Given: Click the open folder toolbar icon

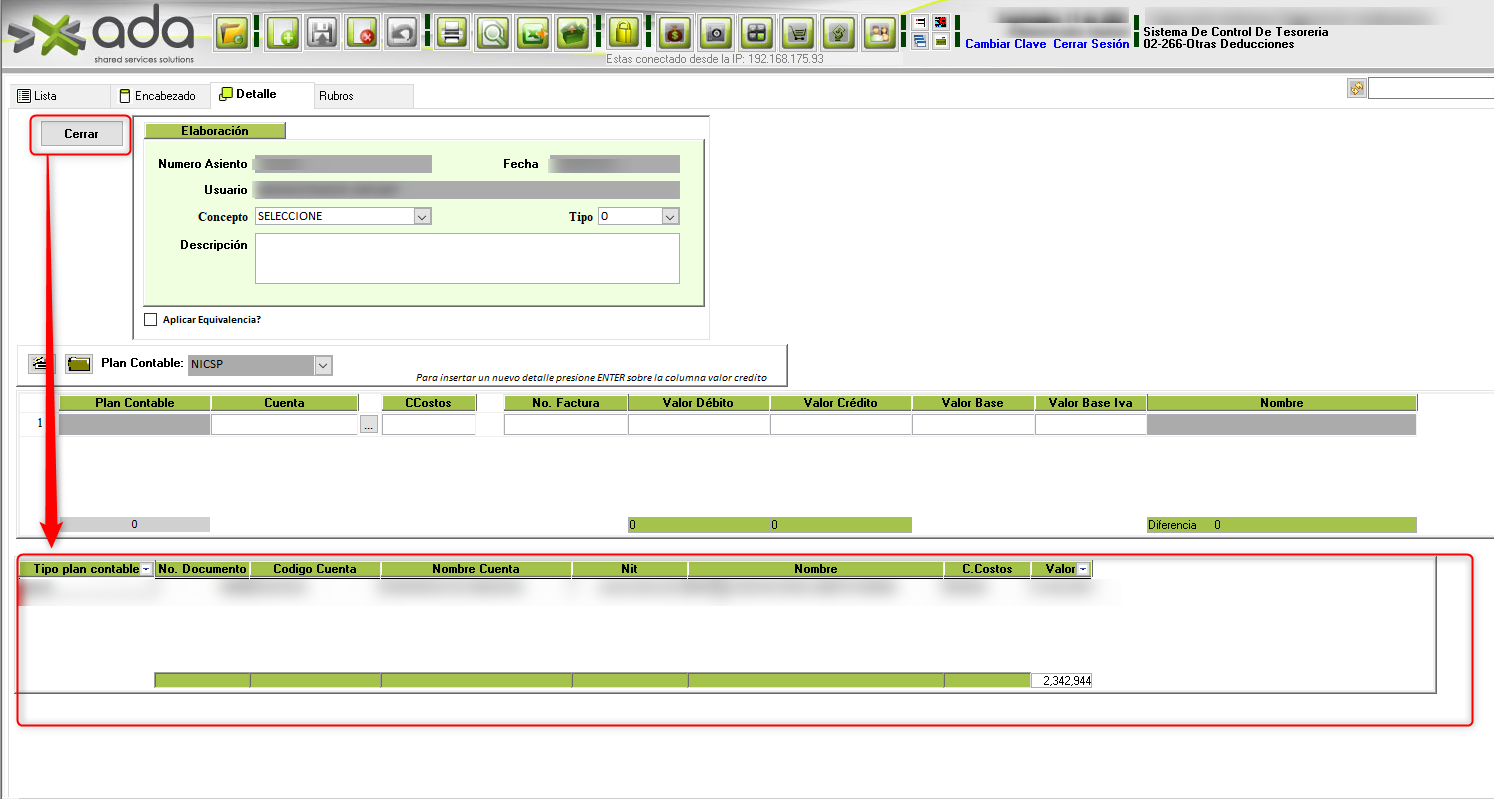Looking at the screenshot, I should pyautogui.click(x=232, y=33).
